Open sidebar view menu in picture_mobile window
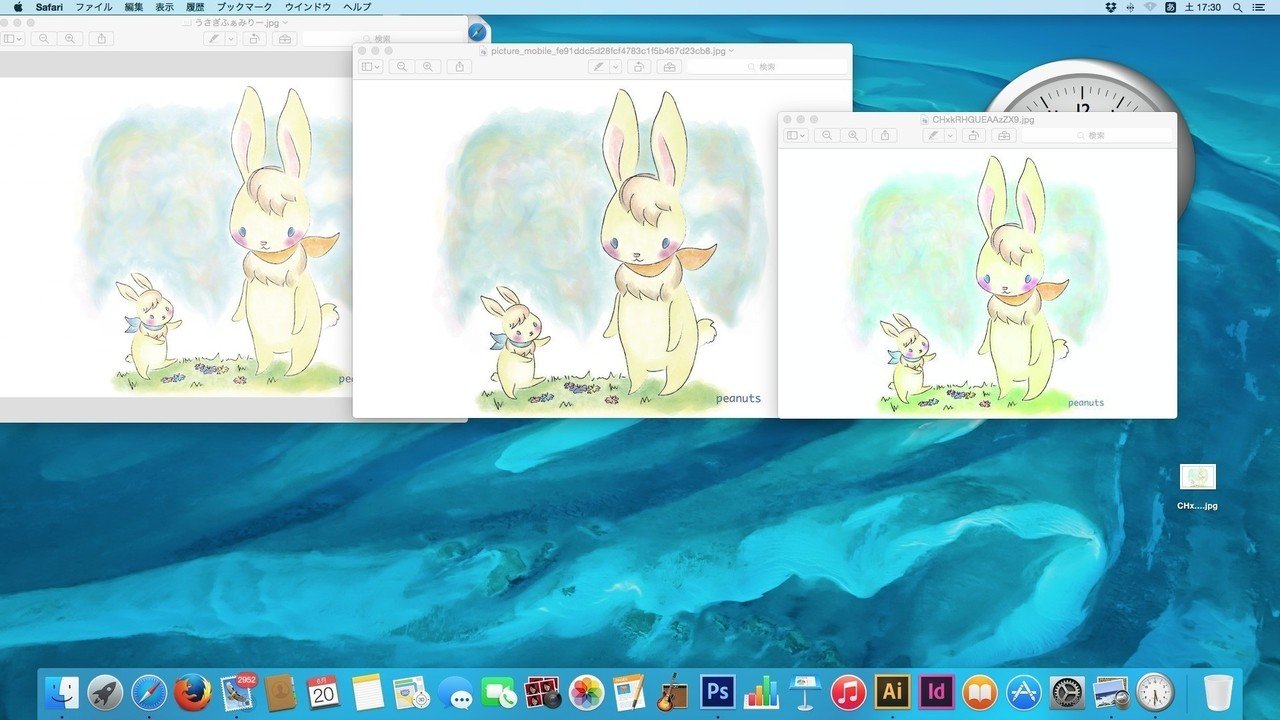The height and width of the screenshot is (720, 1280). 371,67
